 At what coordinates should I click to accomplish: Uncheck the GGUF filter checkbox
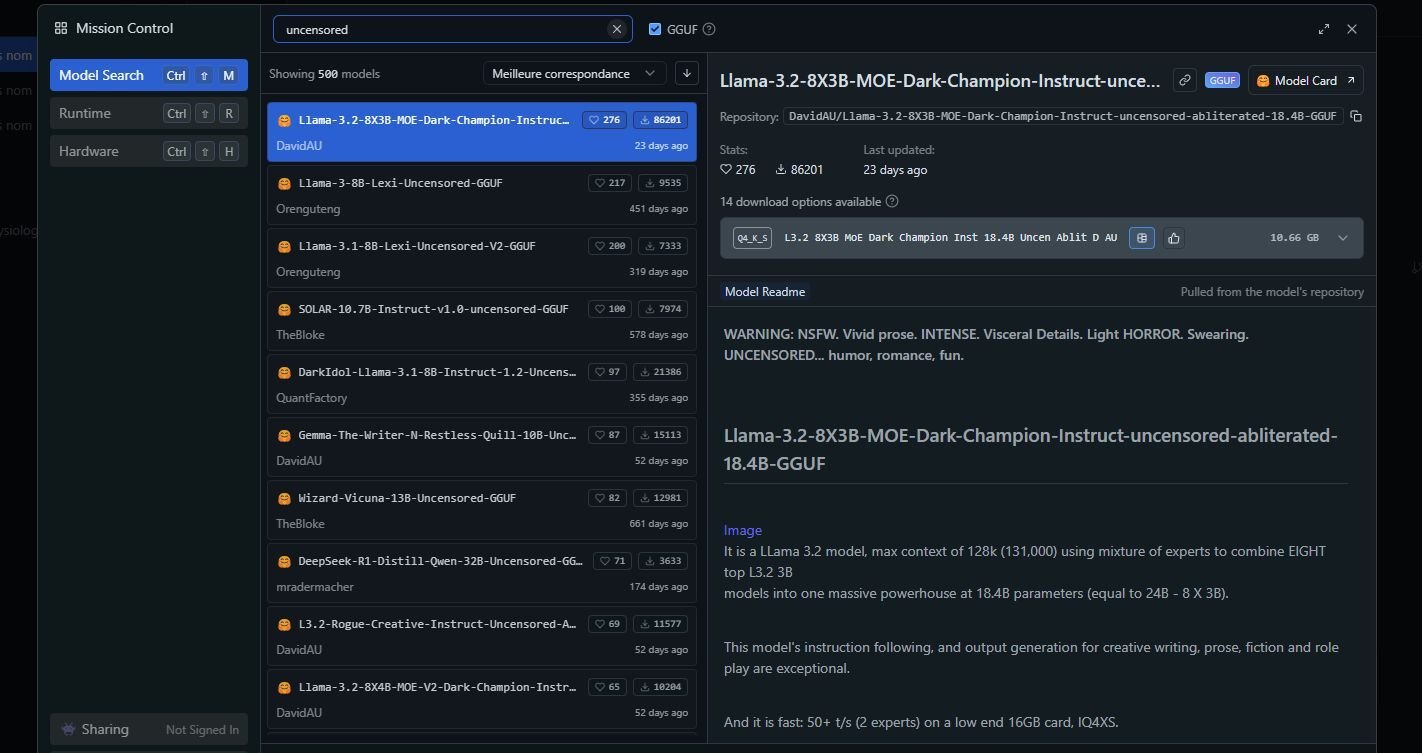(x=655, y=29)
